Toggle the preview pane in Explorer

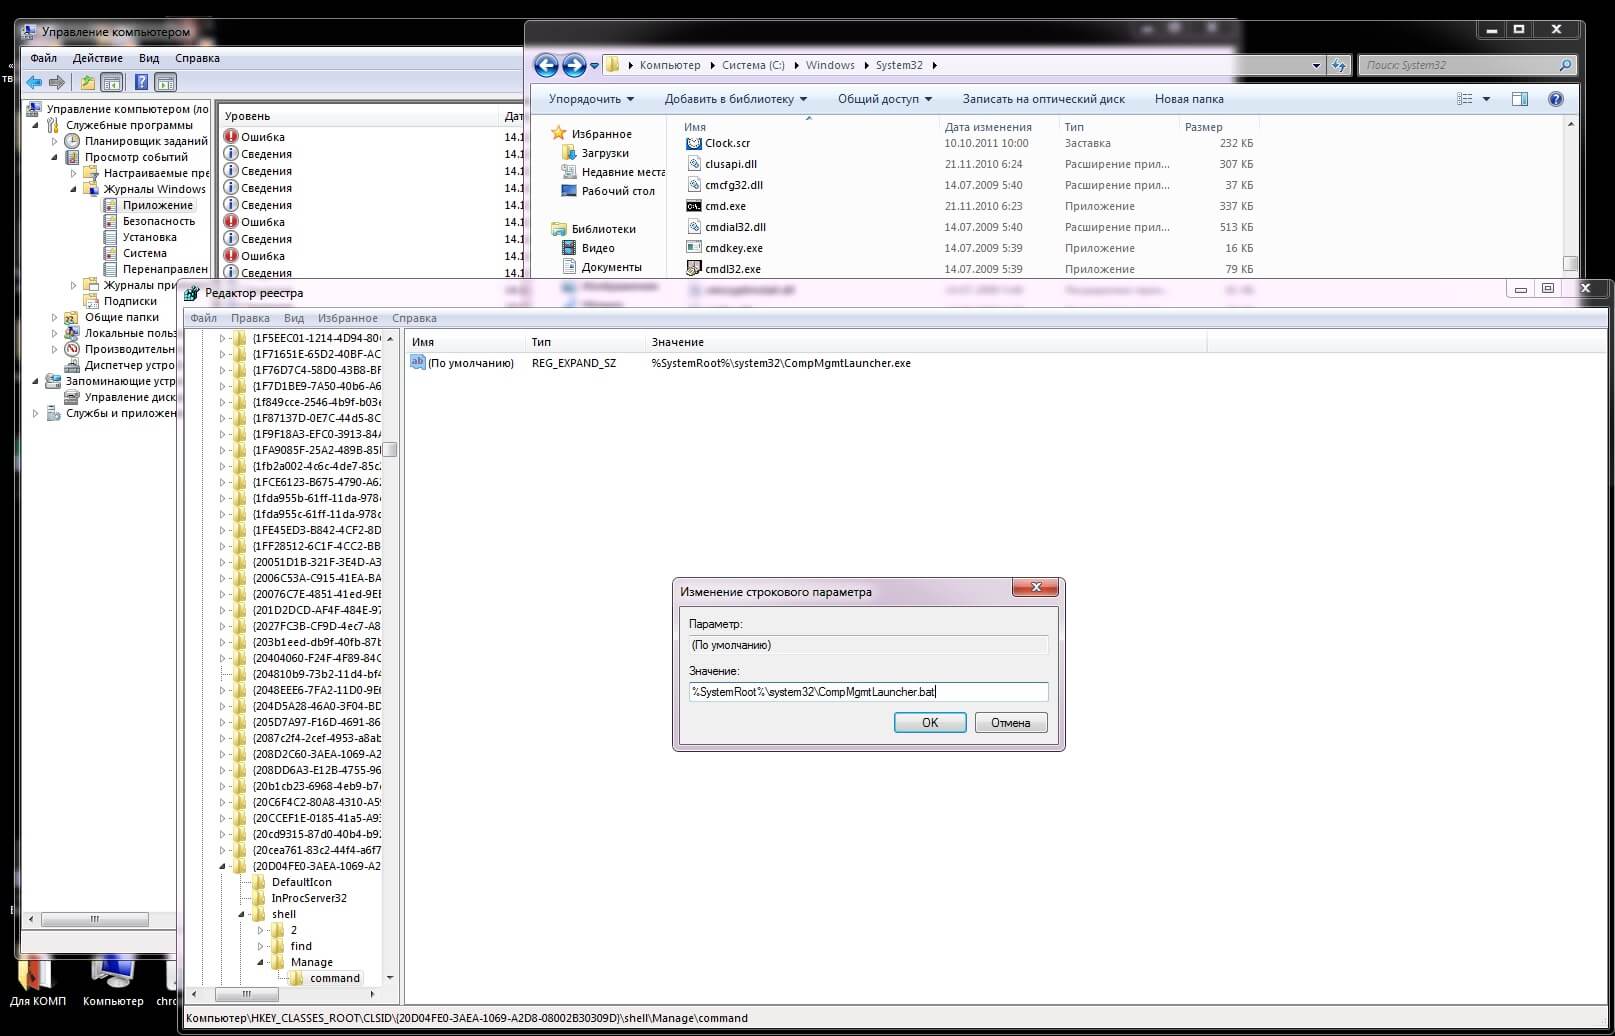tap(1520, 99)
